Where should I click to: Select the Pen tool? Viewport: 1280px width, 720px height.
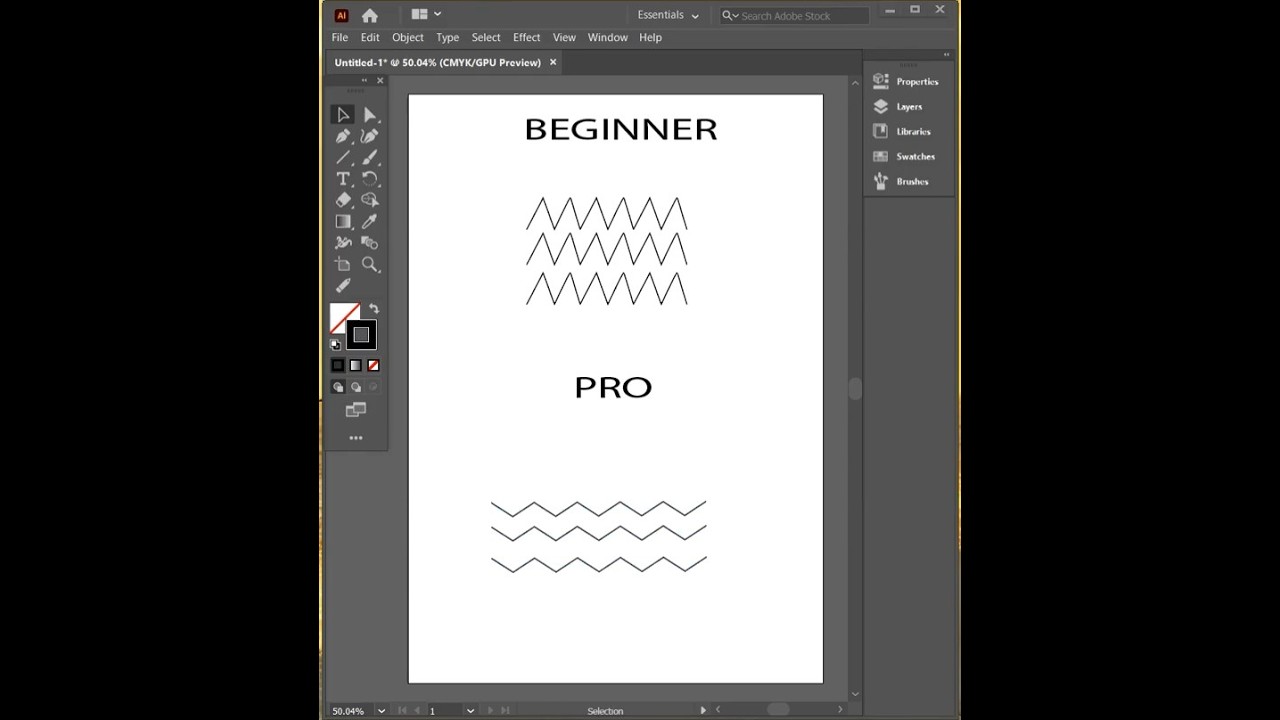tap(343, 136)
